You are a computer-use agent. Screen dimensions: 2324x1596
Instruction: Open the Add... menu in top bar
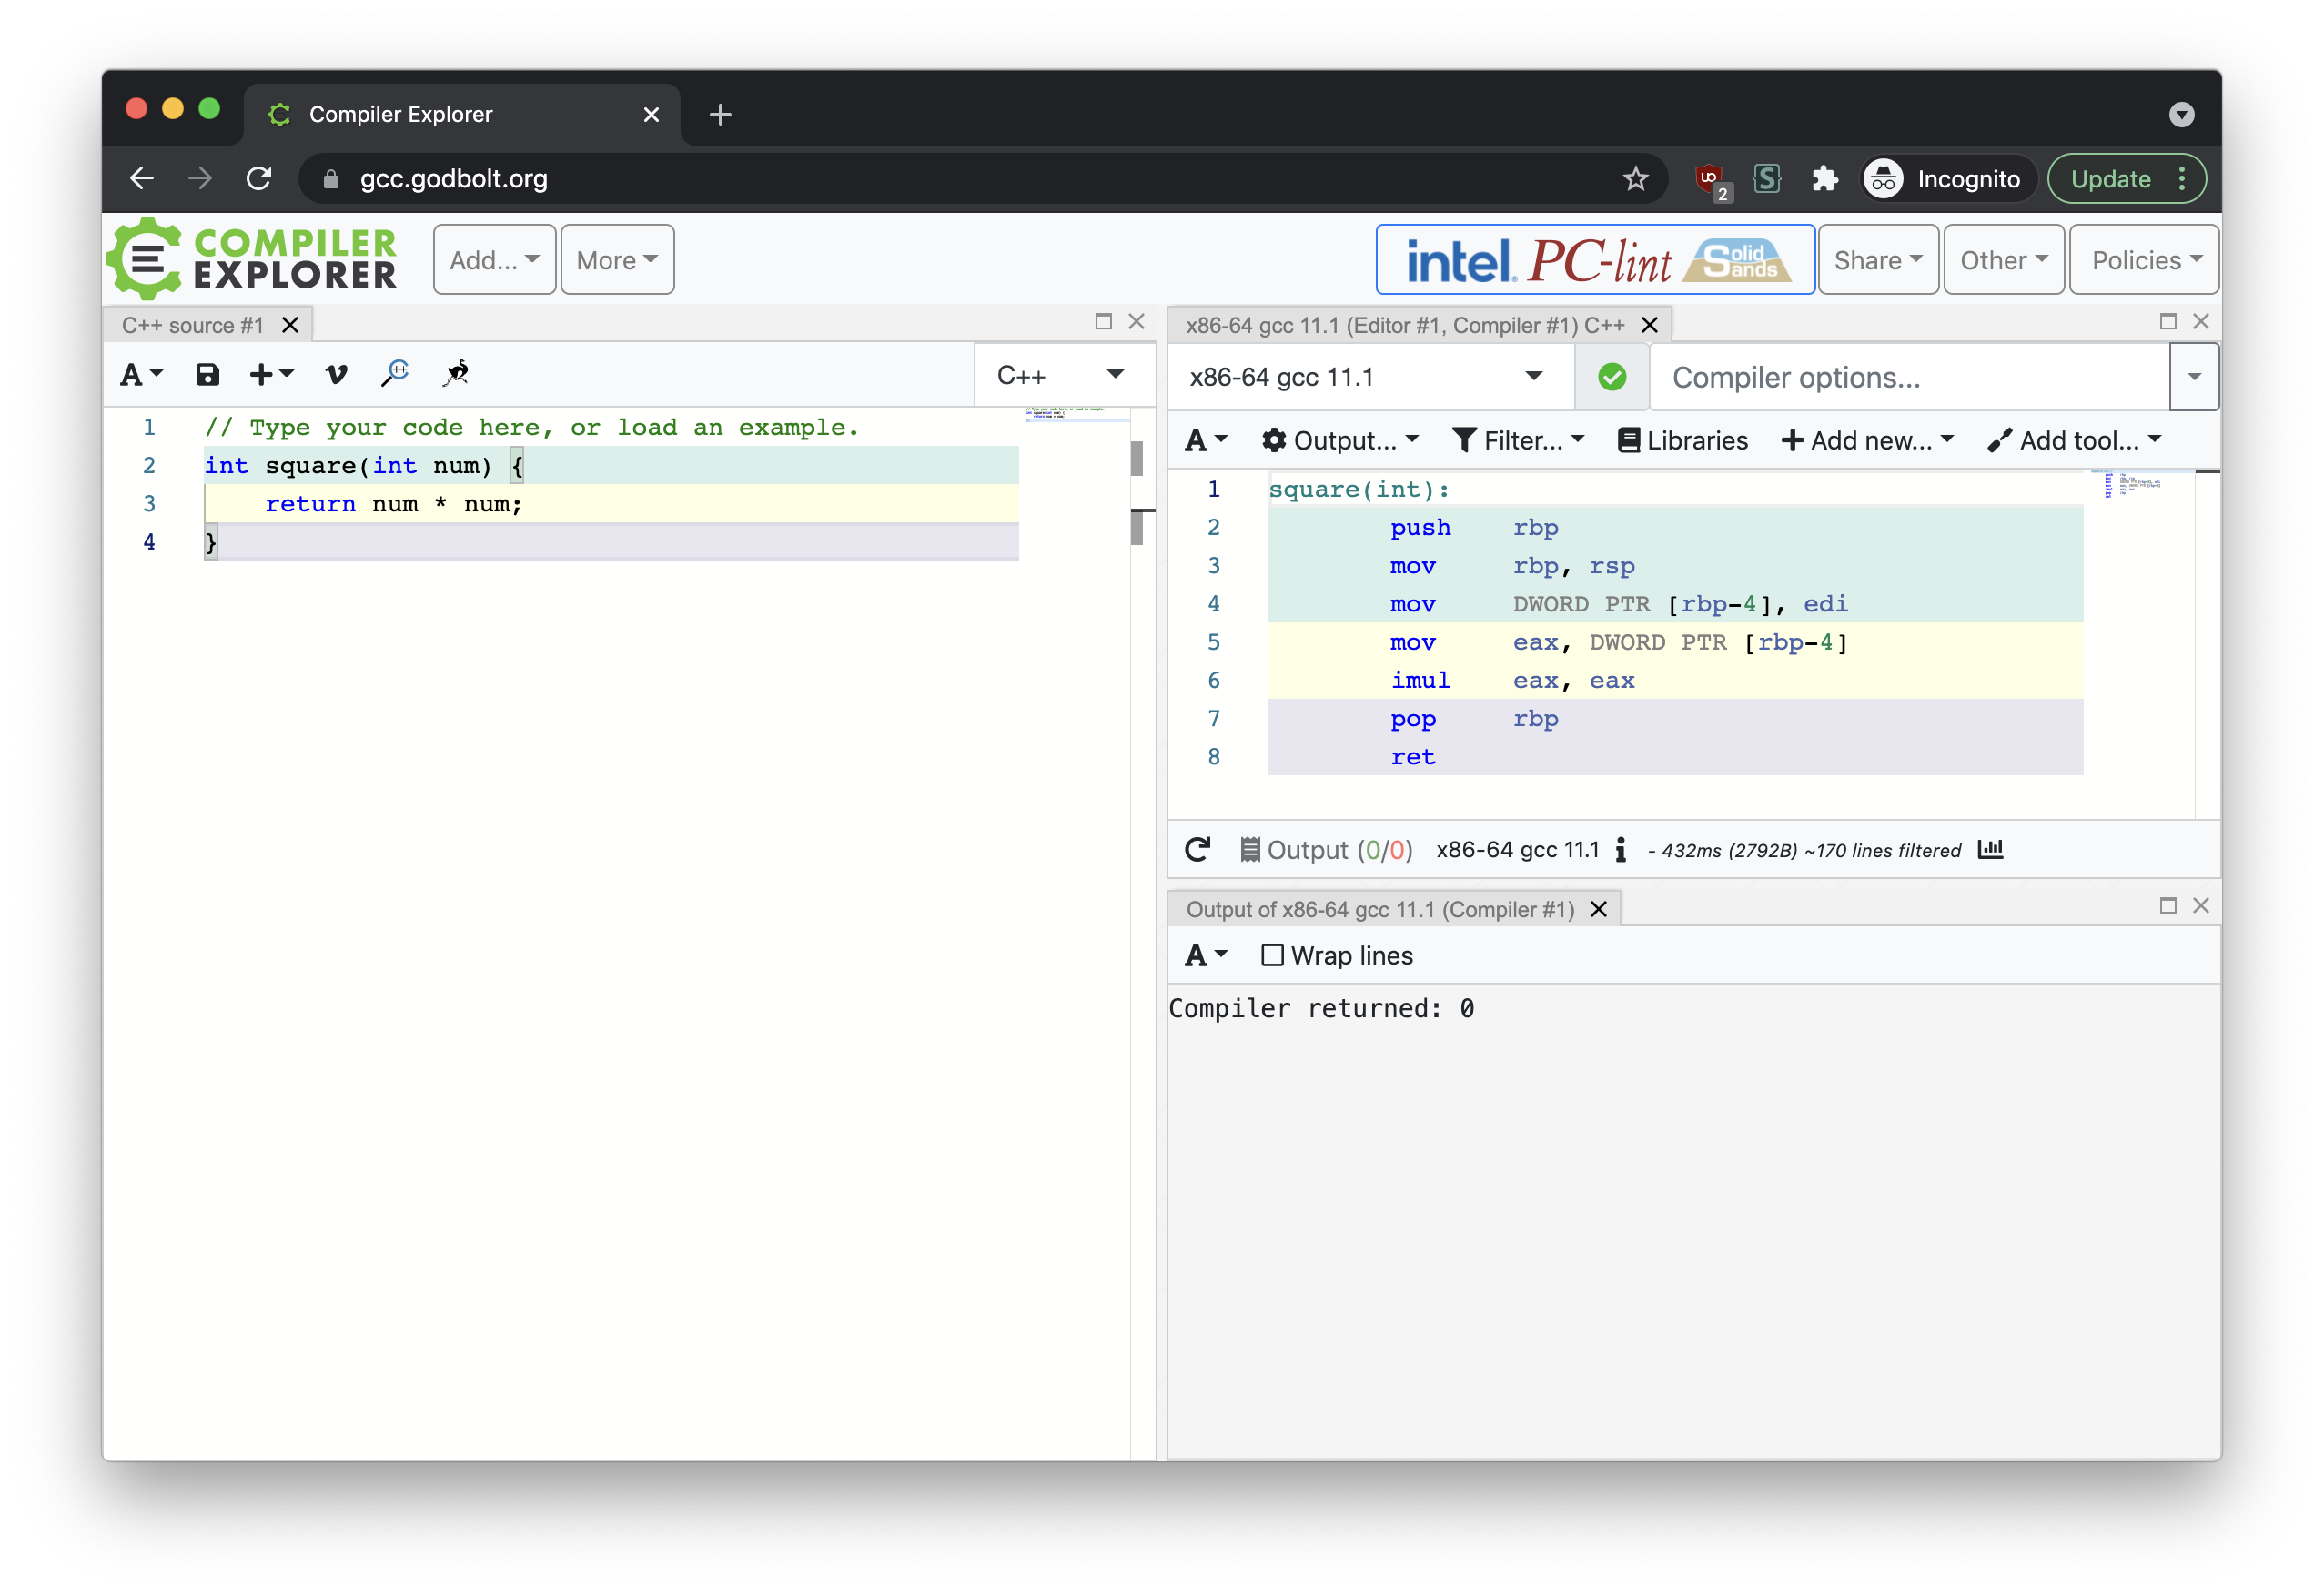pos(494,260)
